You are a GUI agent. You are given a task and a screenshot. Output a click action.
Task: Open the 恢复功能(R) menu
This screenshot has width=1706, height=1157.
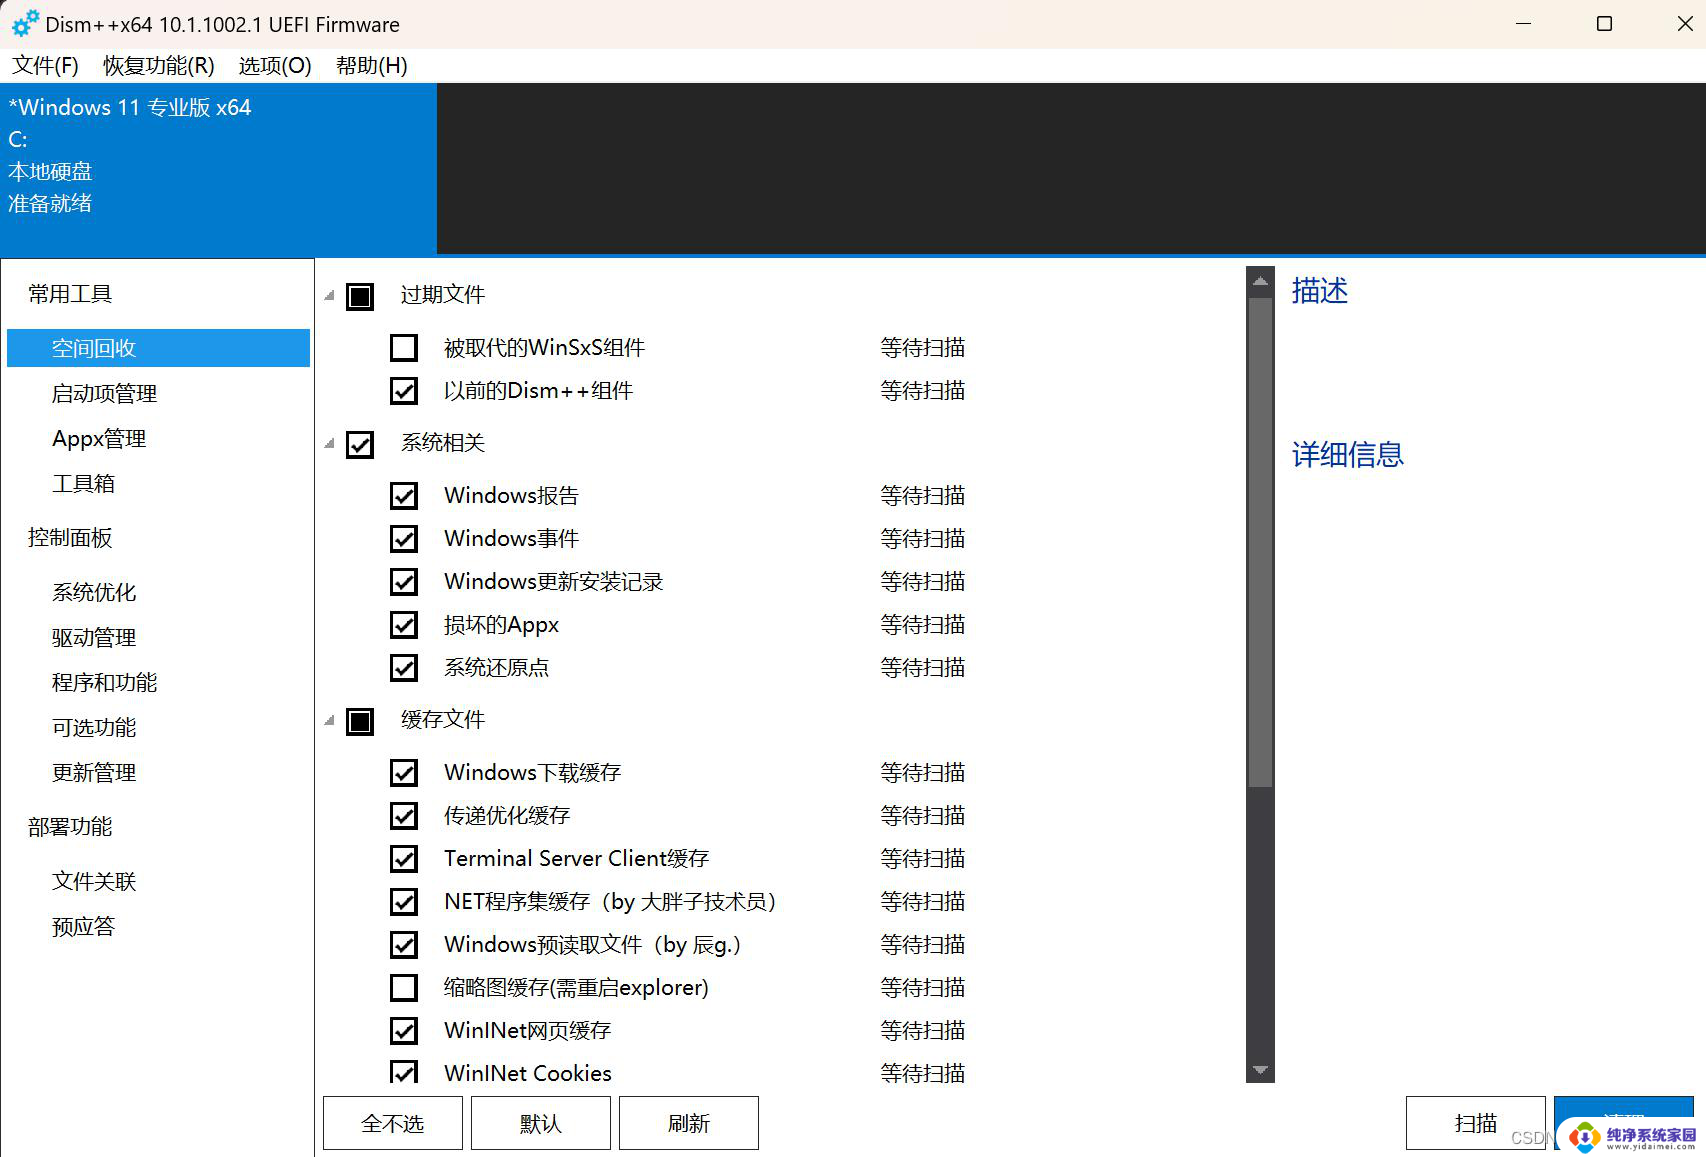[158, 66]
